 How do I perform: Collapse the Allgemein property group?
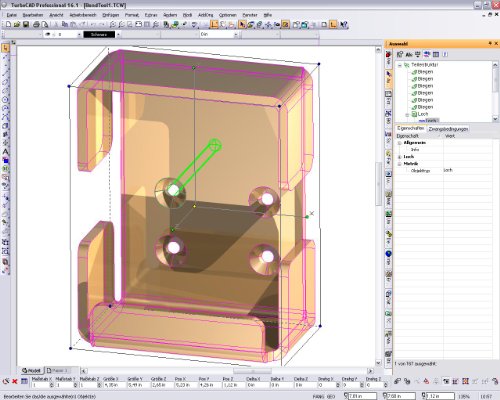[x=400, y=143]
